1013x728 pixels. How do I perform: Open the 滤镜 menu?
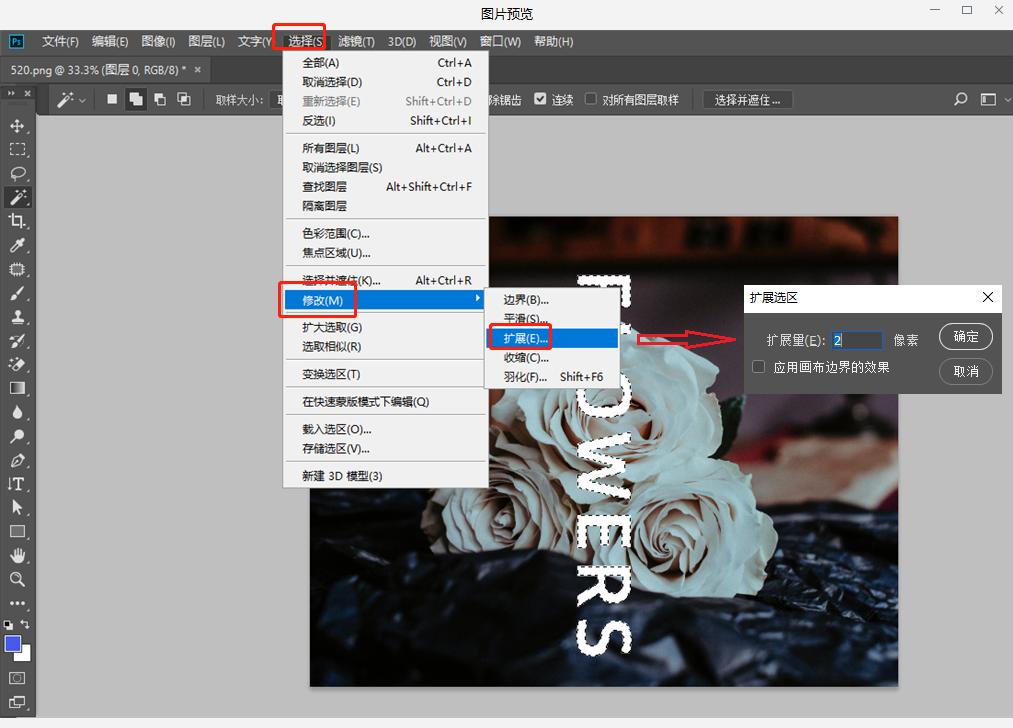pyautogui.click(x=355, y=41)
